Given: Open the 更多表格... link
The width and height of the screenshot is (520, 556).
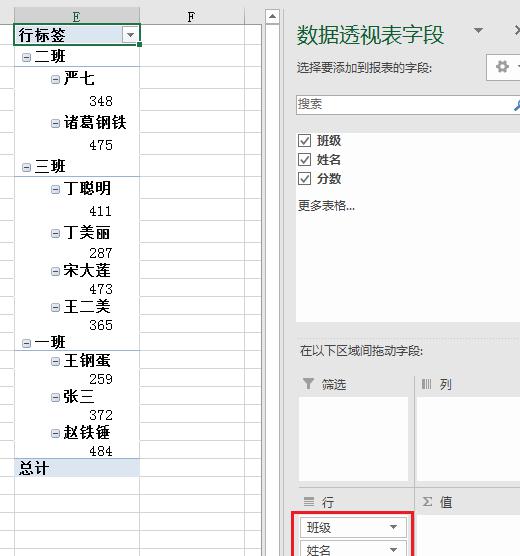Looking at the screenshot, I should click(326, 205).
